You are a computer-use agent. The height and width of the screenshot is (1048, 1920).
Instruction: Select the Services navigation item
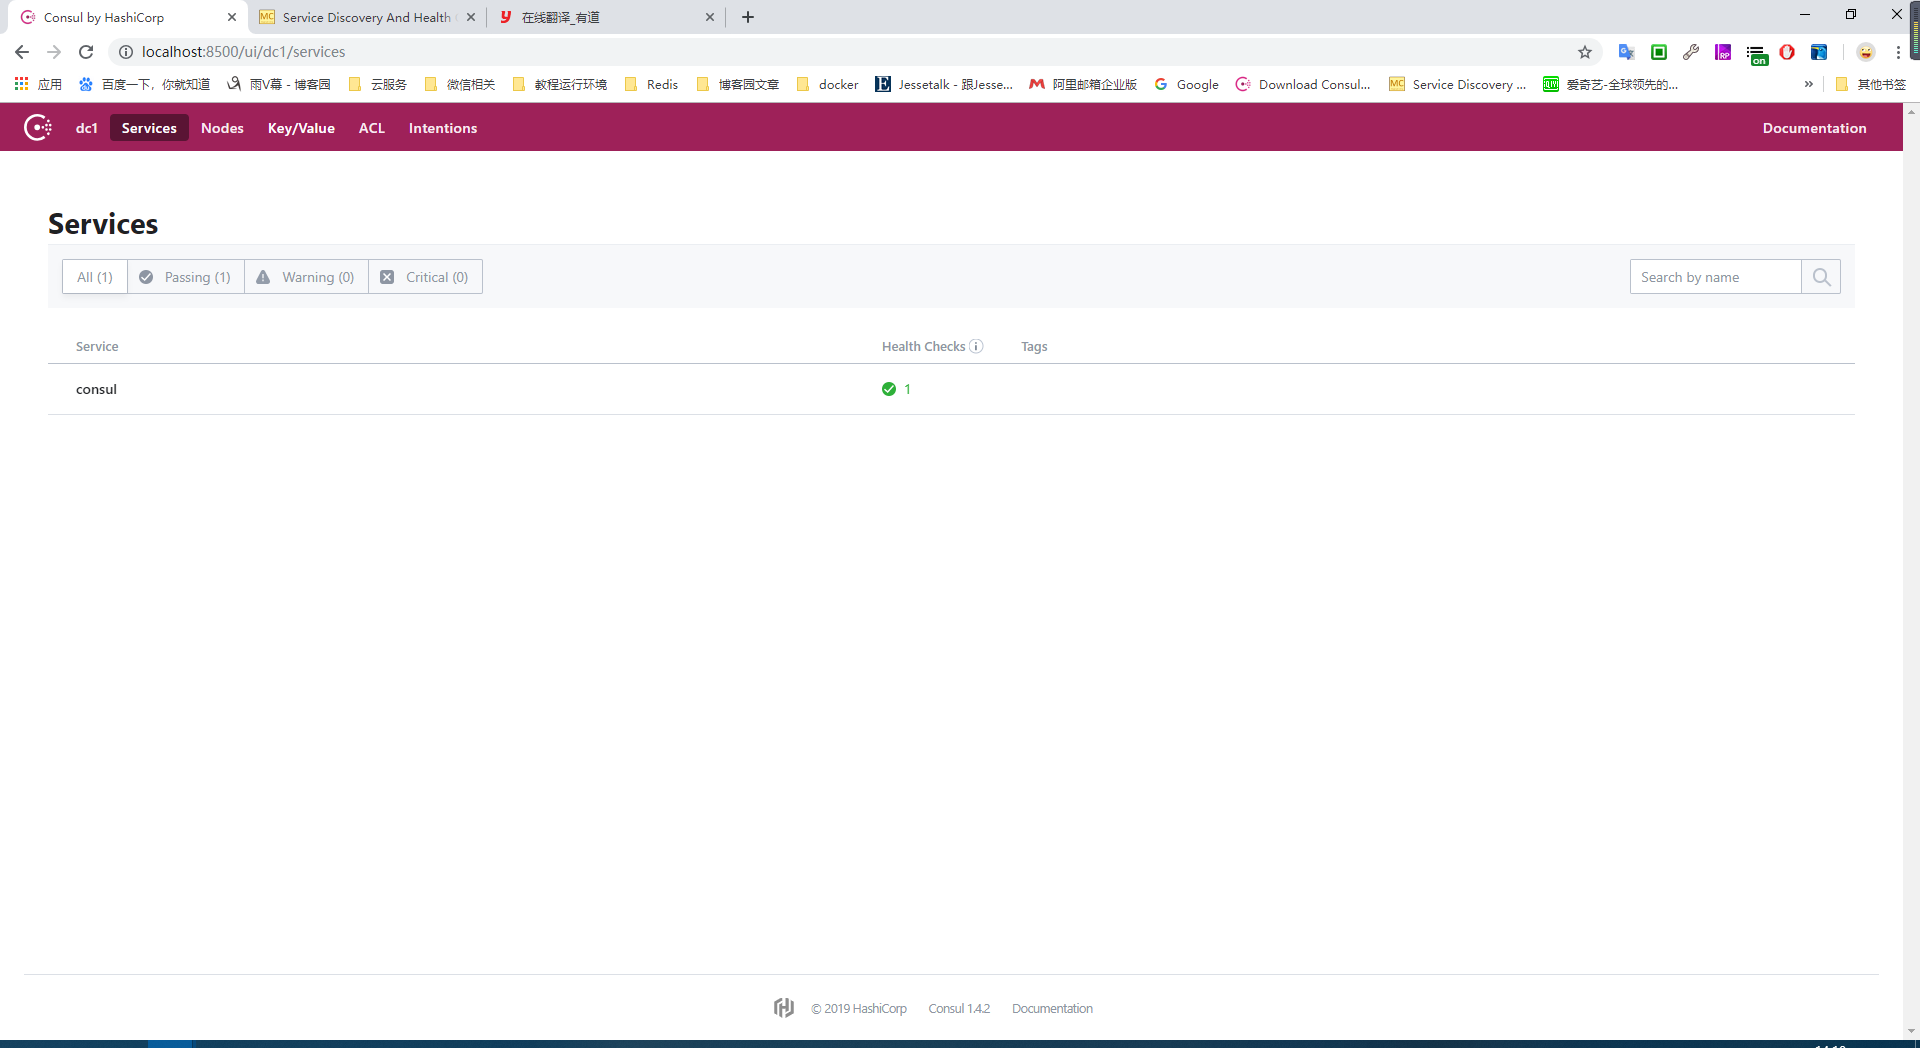149,128
